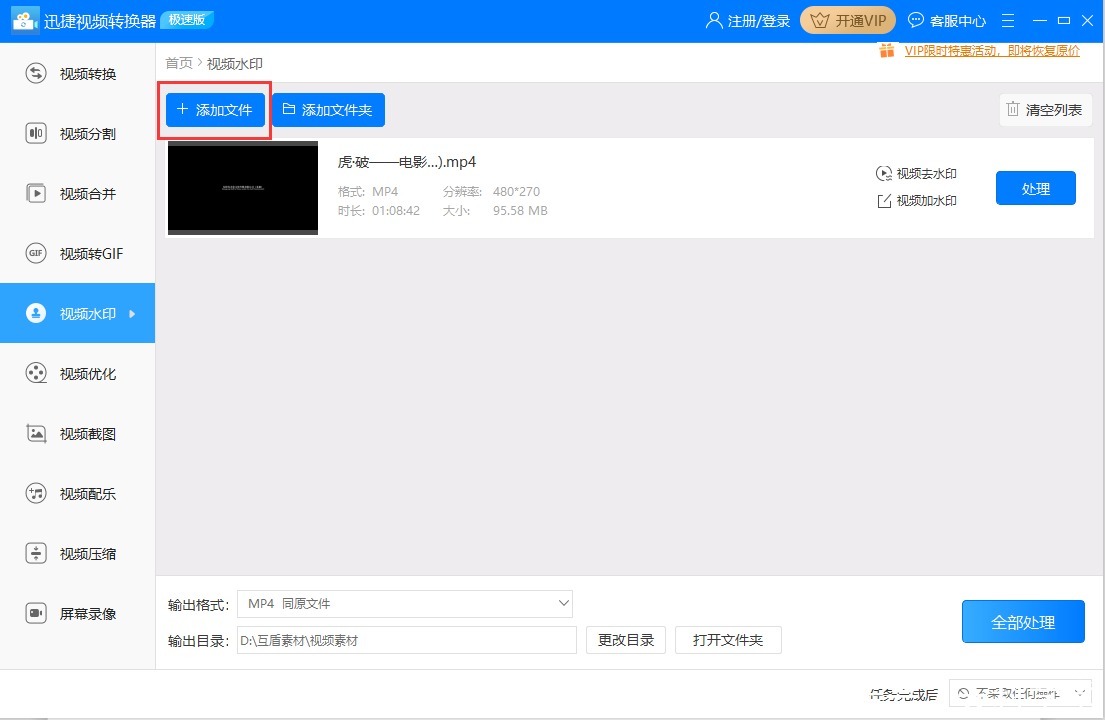The width and height of the screenshot is (1105, 720).
Task: Click the user profile icon
Action: (x=714, y=20)
